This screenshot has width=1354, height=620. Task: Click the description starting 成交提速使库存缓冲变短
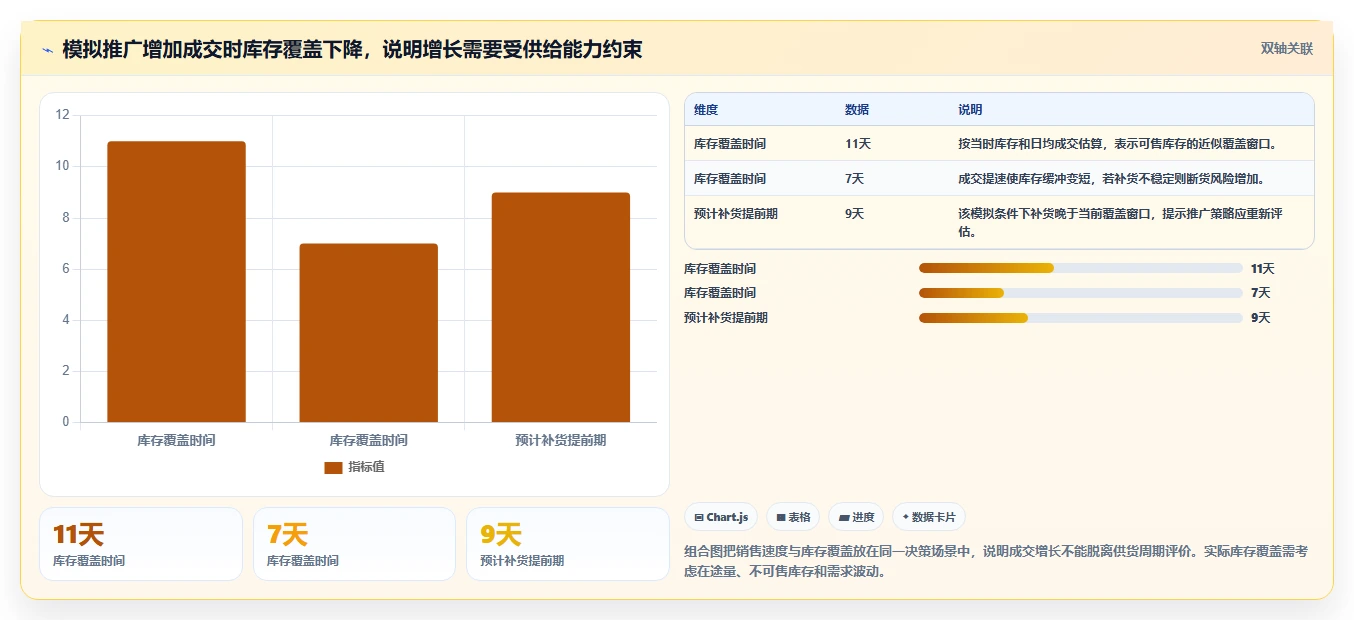coord(1111,179)
